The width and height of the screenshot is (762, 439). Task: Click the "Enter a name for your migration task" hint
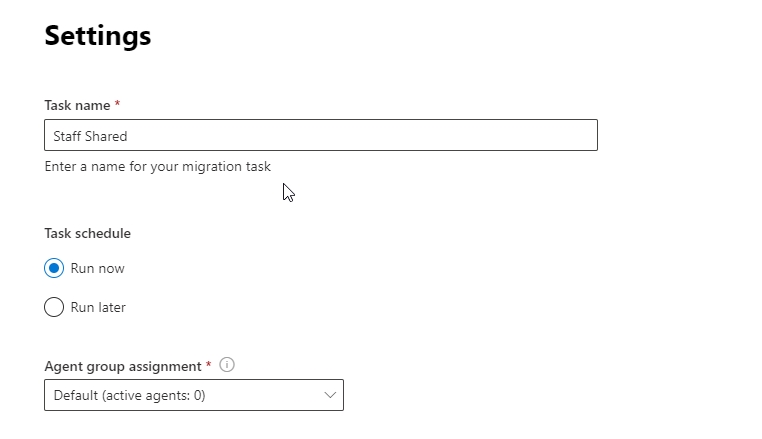point(158,167)
